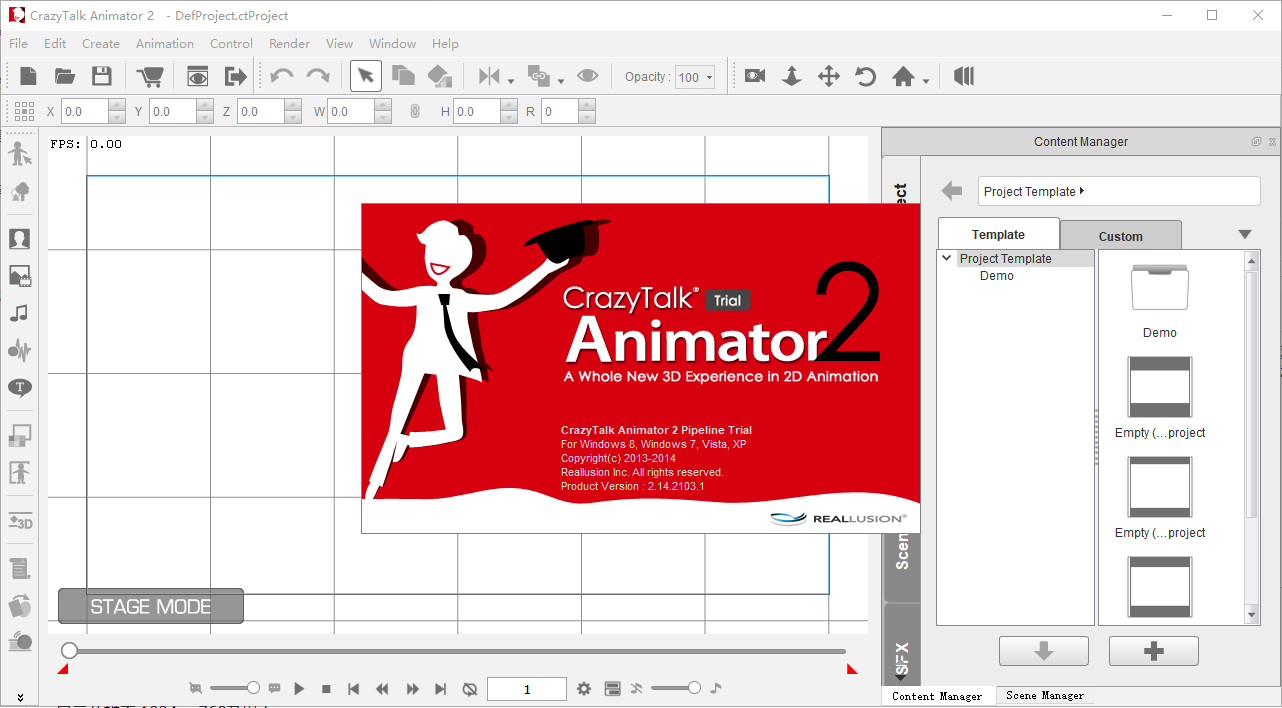The width and height of the screenshot is (1282, 708).
Task: Click the timeline playhead slider handle
Action: pyautogui.click(x=69, y=651)
